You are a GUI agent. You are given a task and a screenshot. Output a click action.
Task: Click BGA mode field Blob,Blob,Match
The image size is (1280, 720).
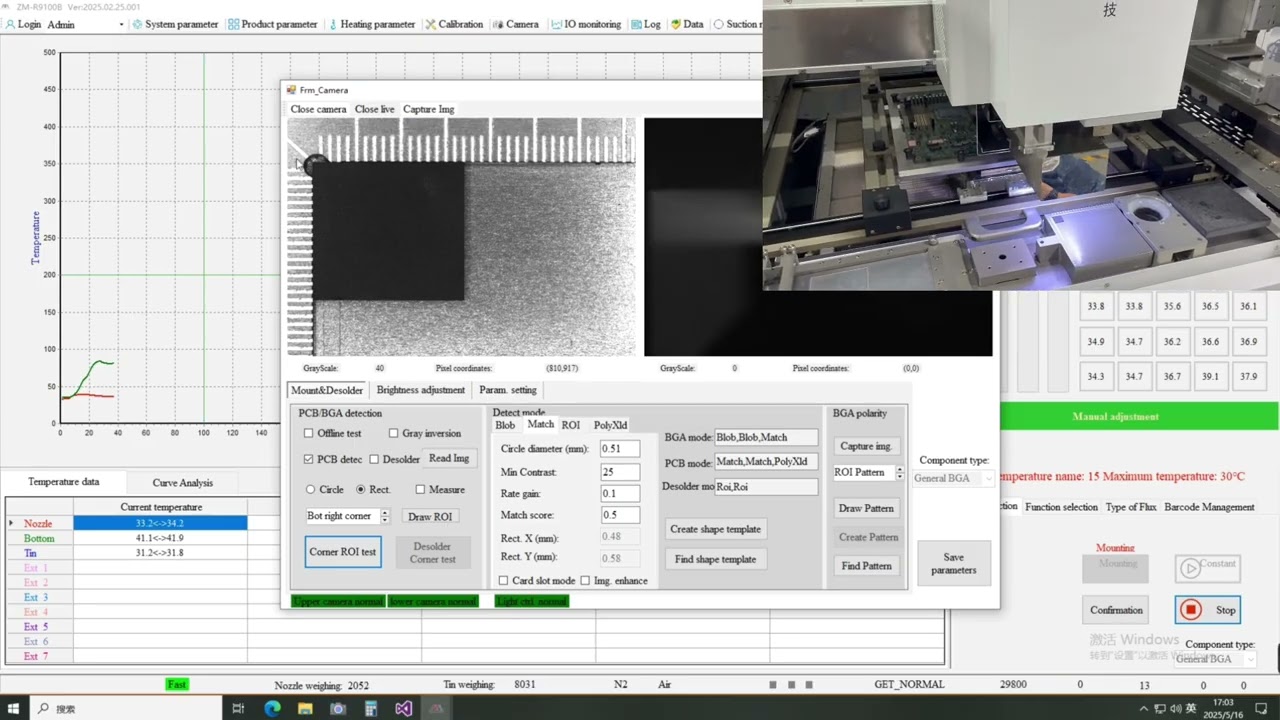coord(766,437)
